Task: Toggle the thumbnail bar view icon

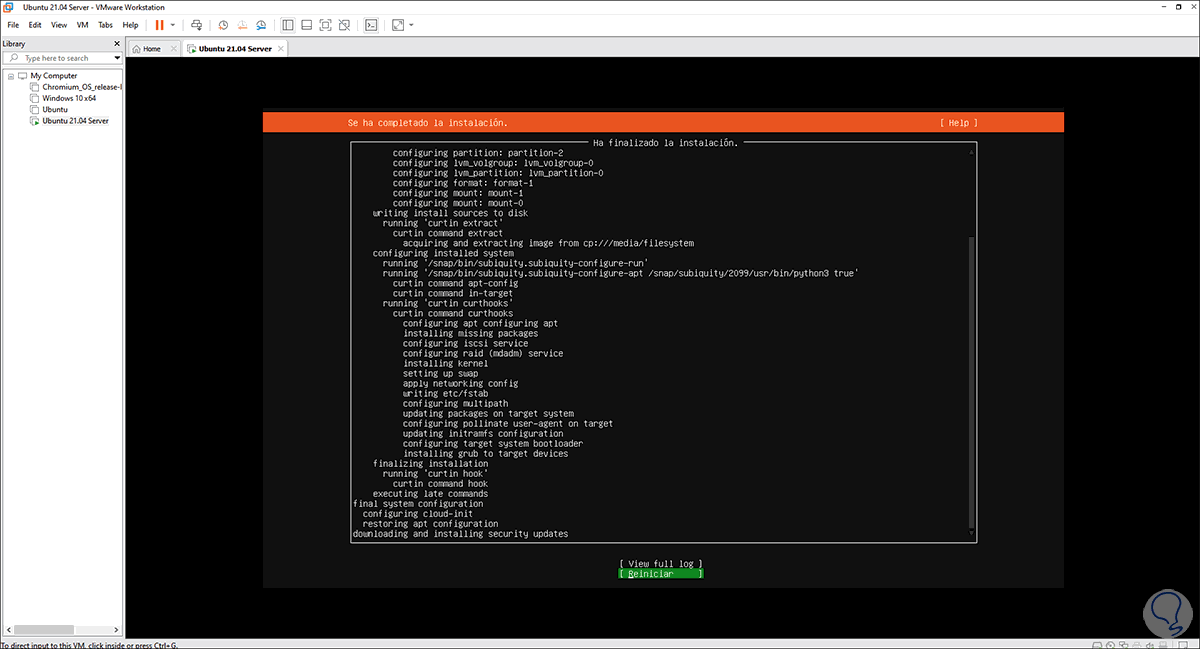Action: tap(307, 24)
